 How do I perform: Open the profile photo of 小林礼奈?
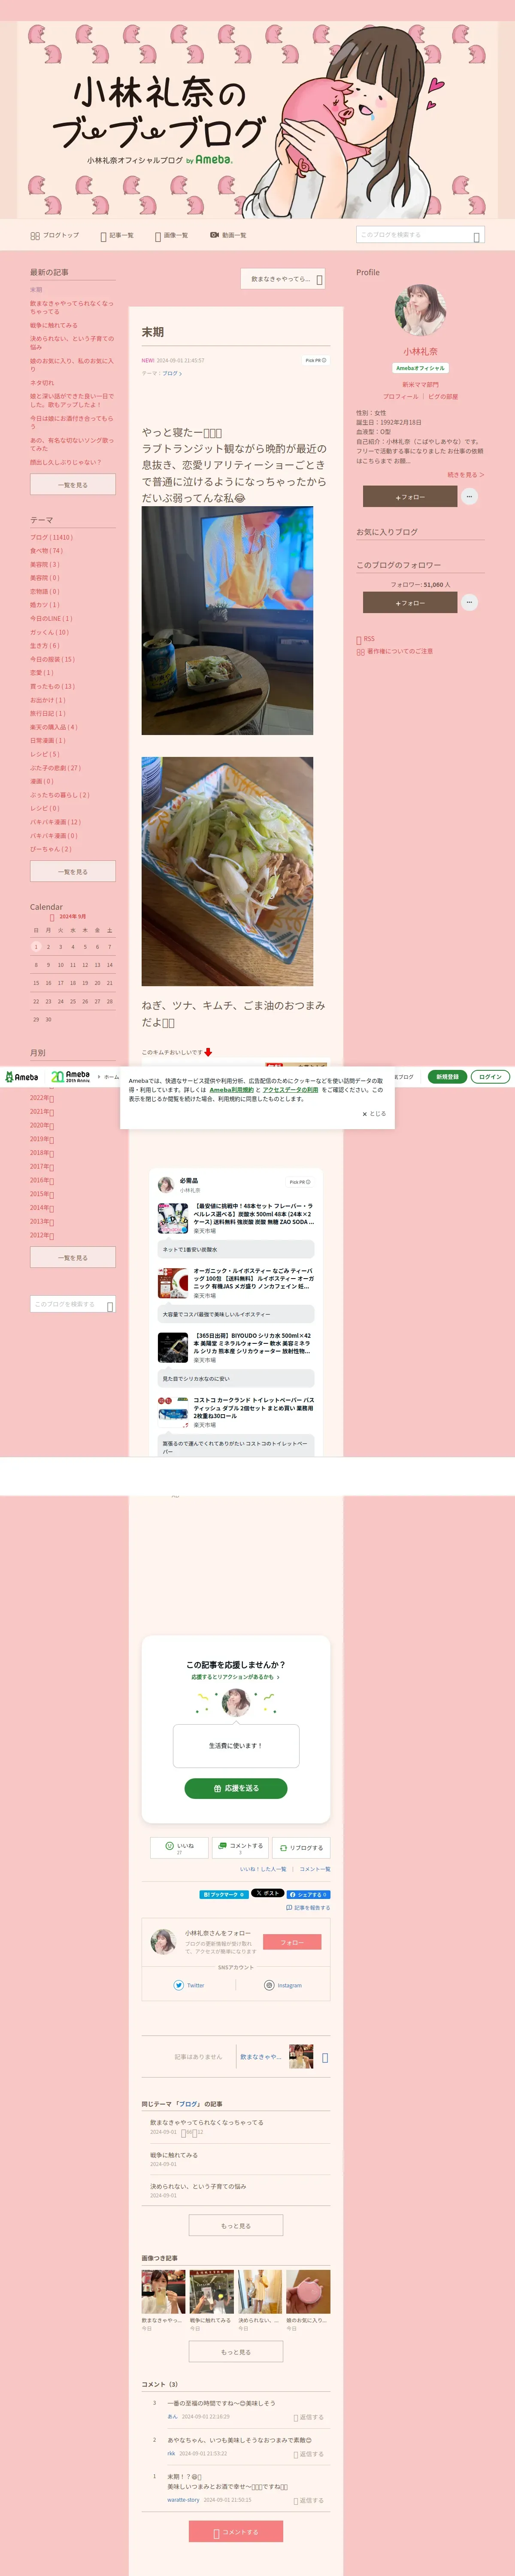click(x=420, y=309)
